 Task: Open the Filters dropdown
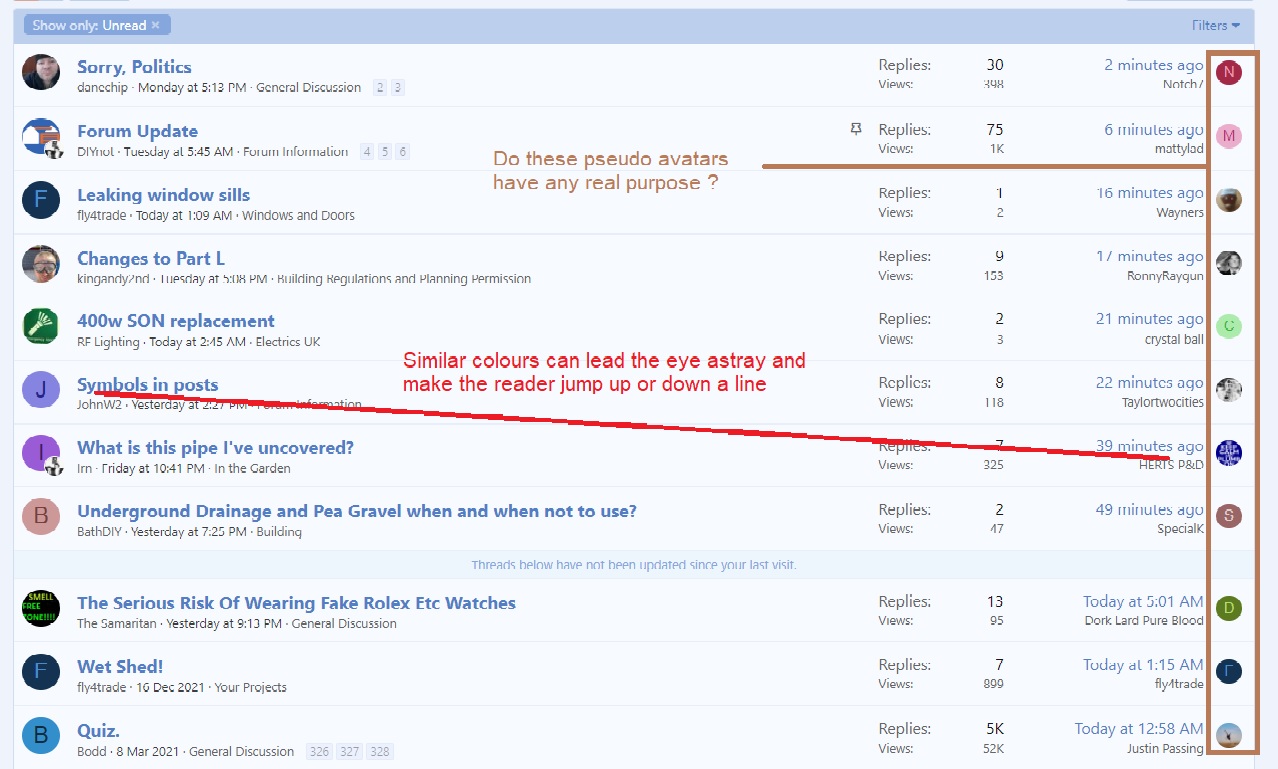click(1215, 25)
